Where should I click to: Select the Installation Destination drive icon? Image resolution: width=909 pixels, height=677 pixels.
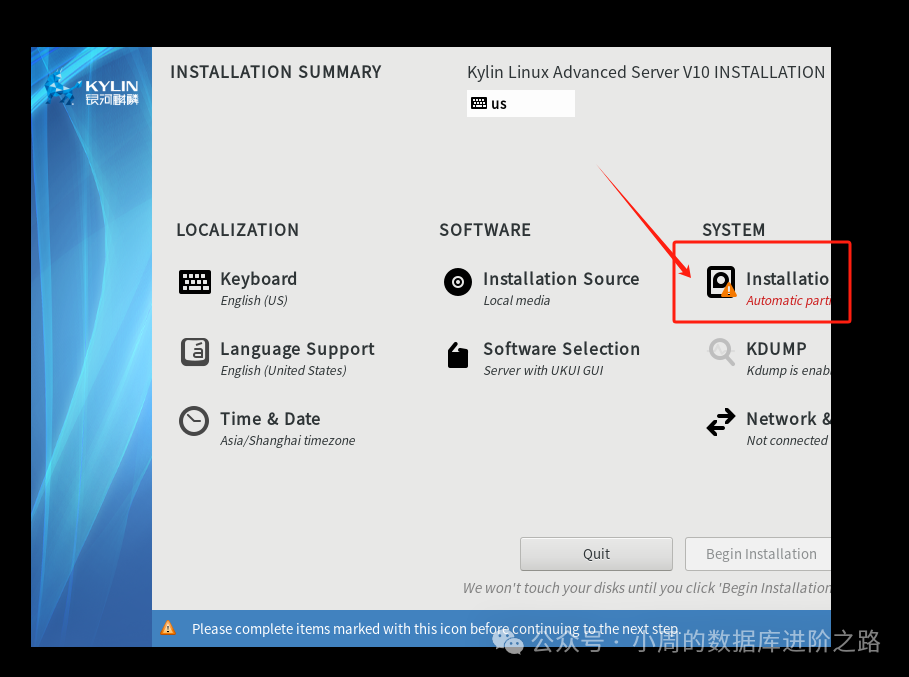(x=721, y=282)
